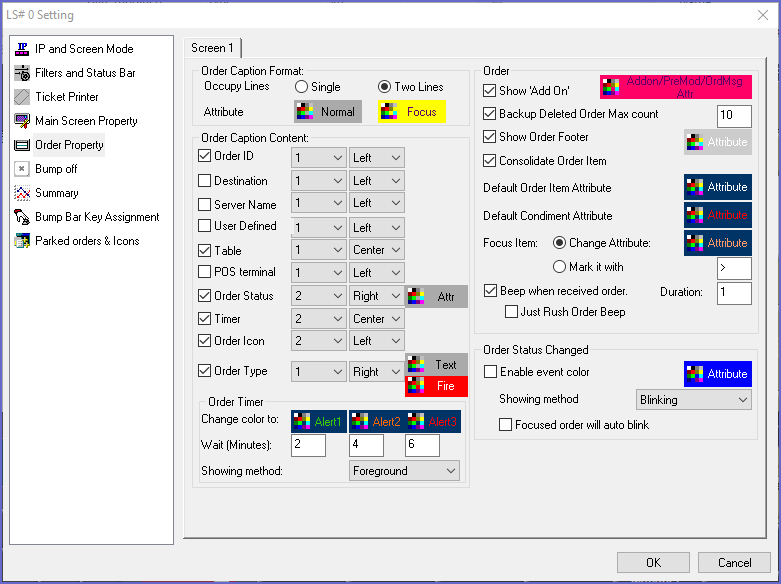
Task: Open the Order Status alignment Right dropdown
Action: 377,296
